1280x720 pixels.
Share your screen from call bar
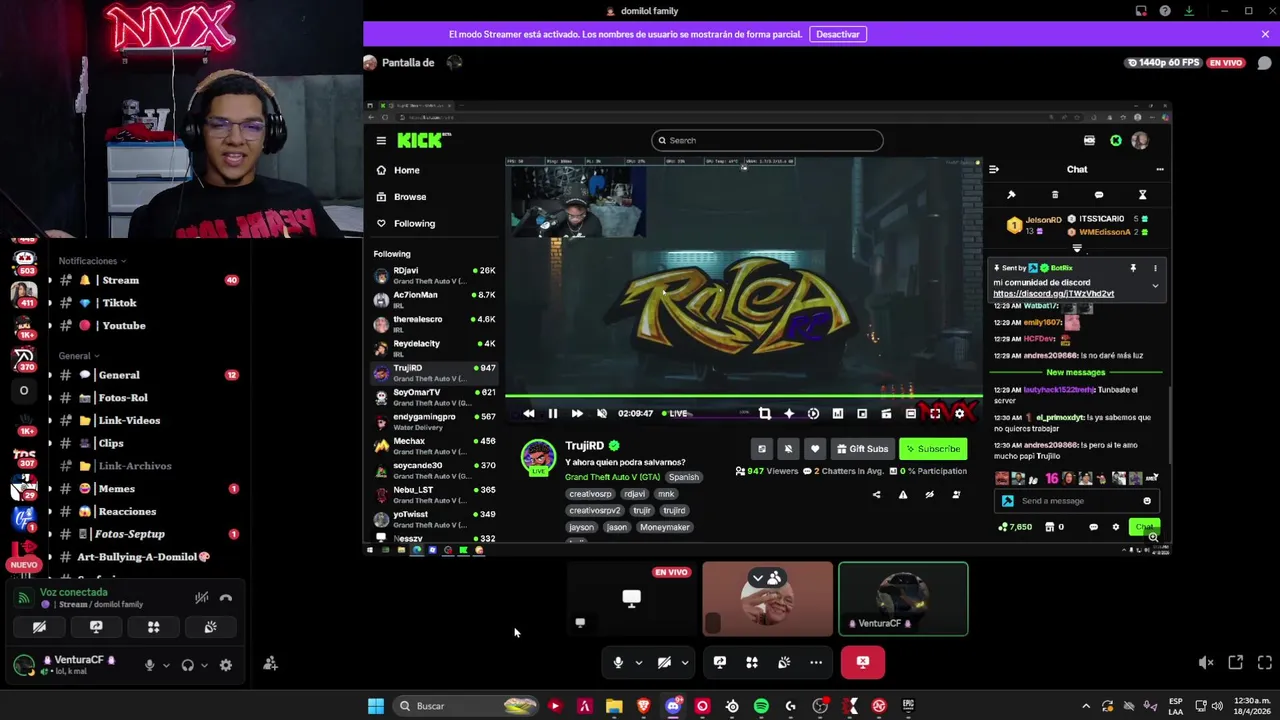coord(720,662)
